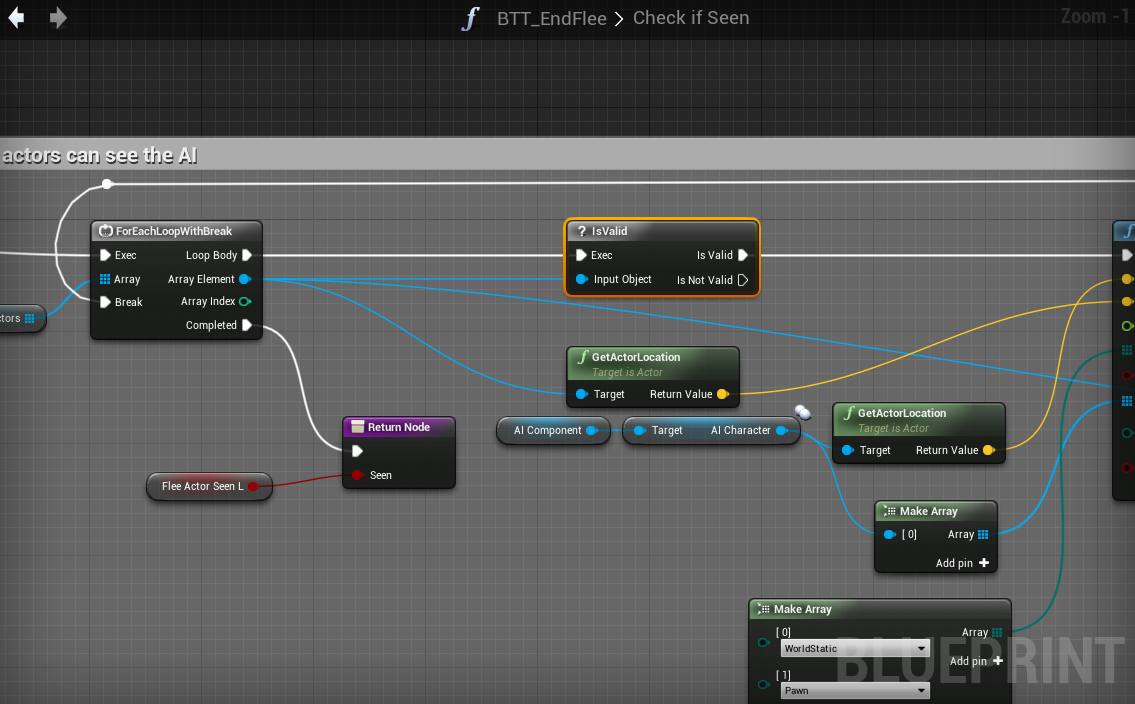Click the Loop Body exec output pin
This screenshot has height=704, width=1135.
(246, 256)
